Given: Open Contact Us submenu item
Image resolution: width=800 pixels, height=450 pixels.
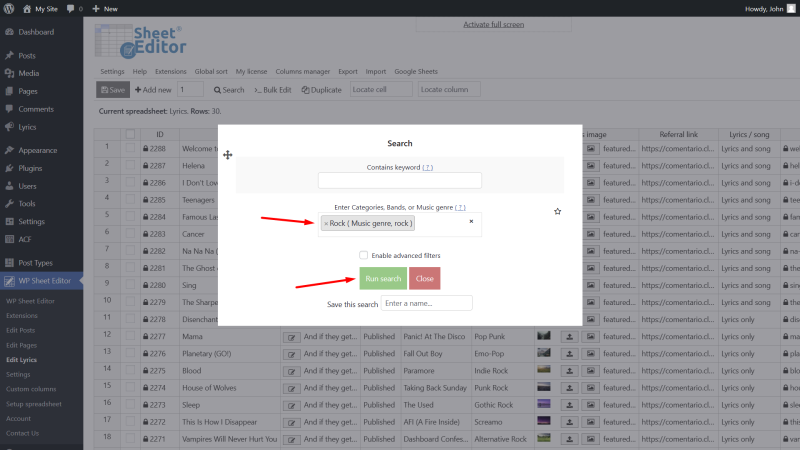Looking at the screenshot, I should pyautogui.click(x=22, y=434).
